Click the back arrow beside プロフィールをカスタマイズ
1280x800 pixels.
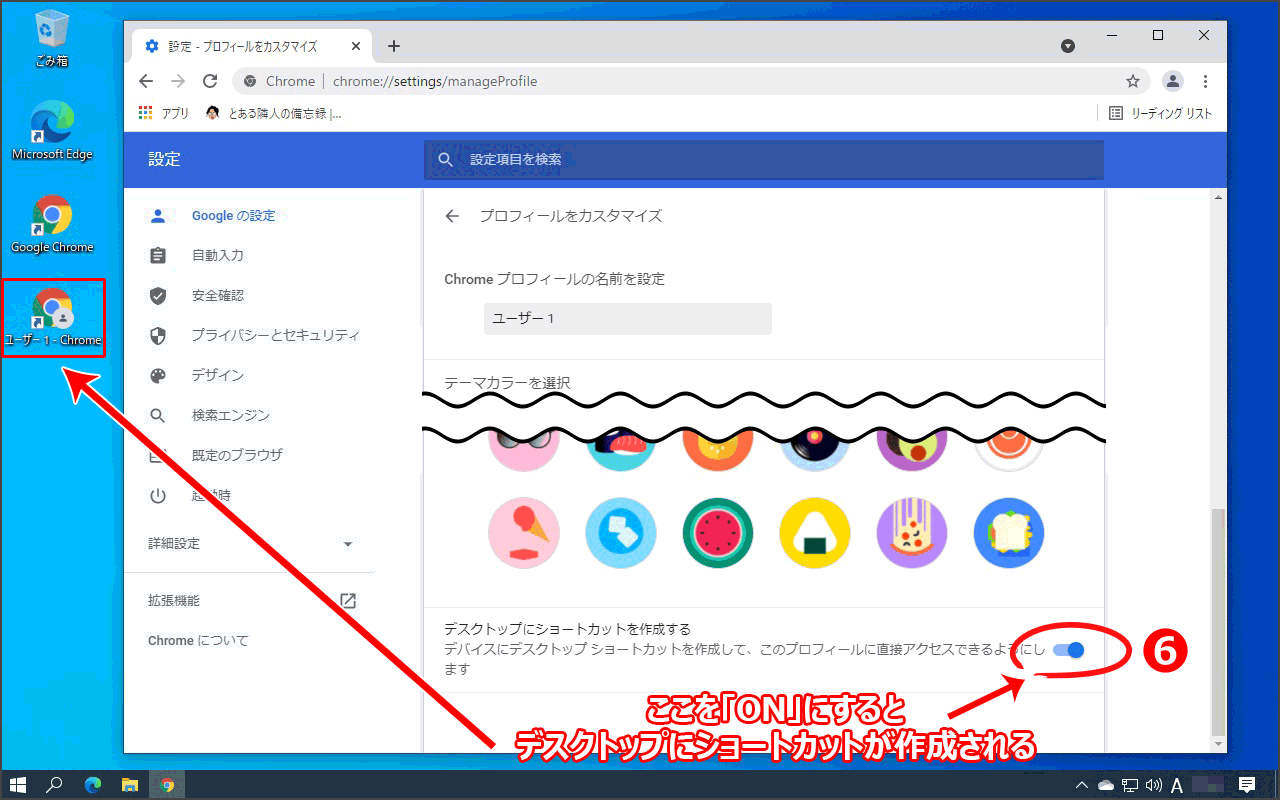pos(452,215)
